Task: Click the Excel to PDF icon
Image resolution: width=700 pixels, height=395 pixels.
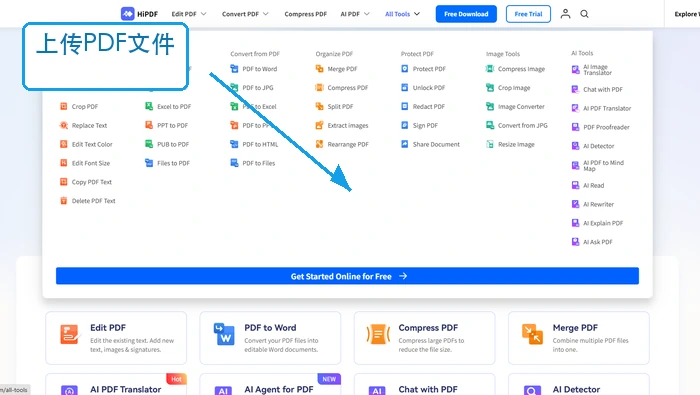Action: tap(149, 106)
